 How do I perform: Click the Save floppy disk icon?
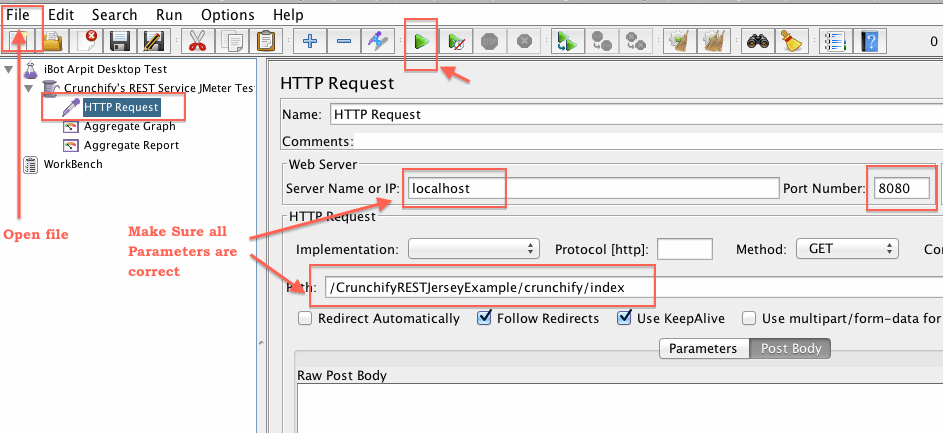[x=121, y=41]
